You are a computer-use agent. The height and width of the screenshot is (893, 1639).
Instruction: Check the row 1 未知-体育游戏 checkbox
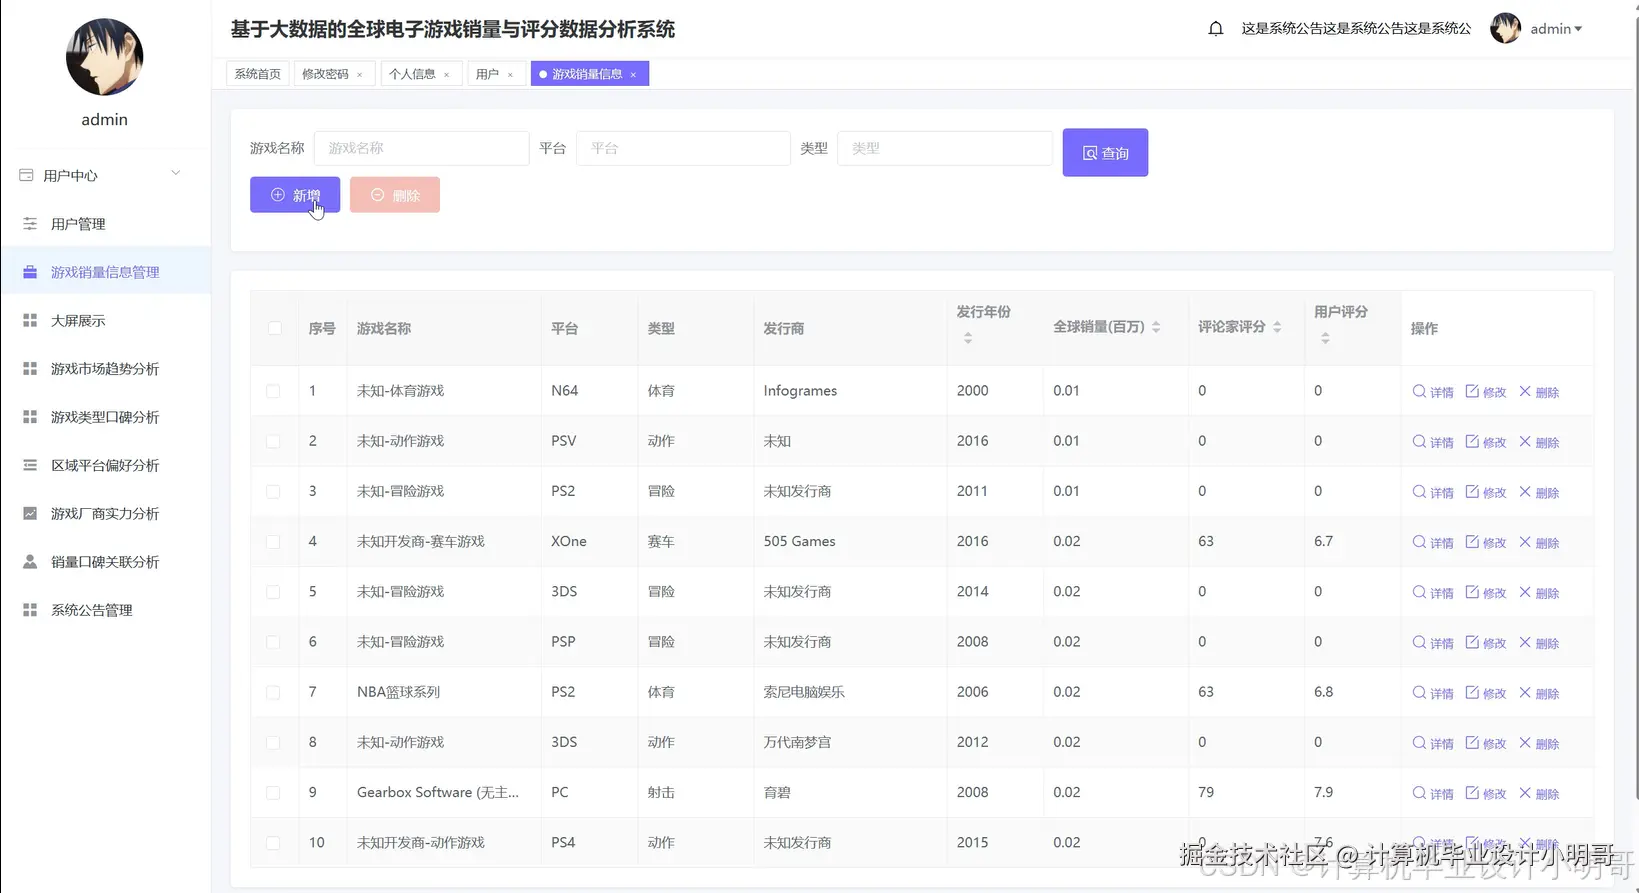click(273, 391)
